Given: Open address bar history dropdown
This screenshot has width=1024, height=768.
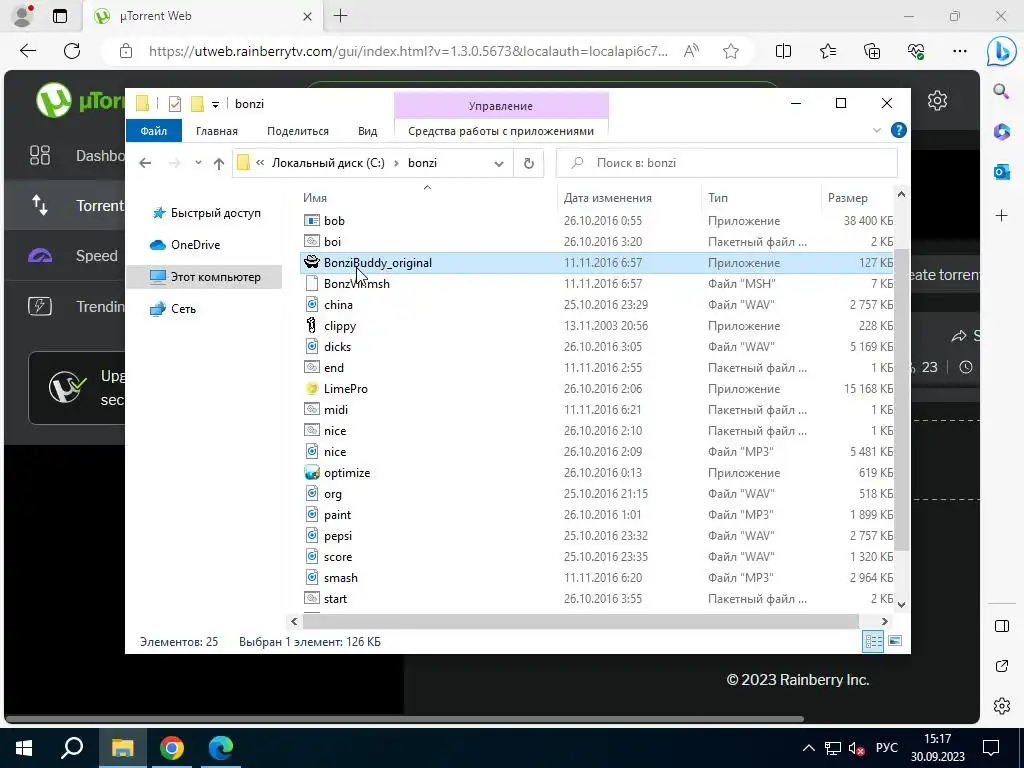Looking at the screenshot, I should 499,164.
